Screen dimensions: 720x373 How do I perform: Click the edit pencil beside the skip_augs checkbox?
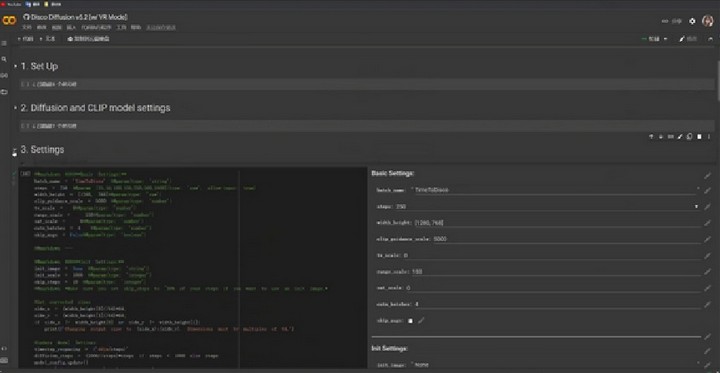pyautogui.click(x=421, y=321)
